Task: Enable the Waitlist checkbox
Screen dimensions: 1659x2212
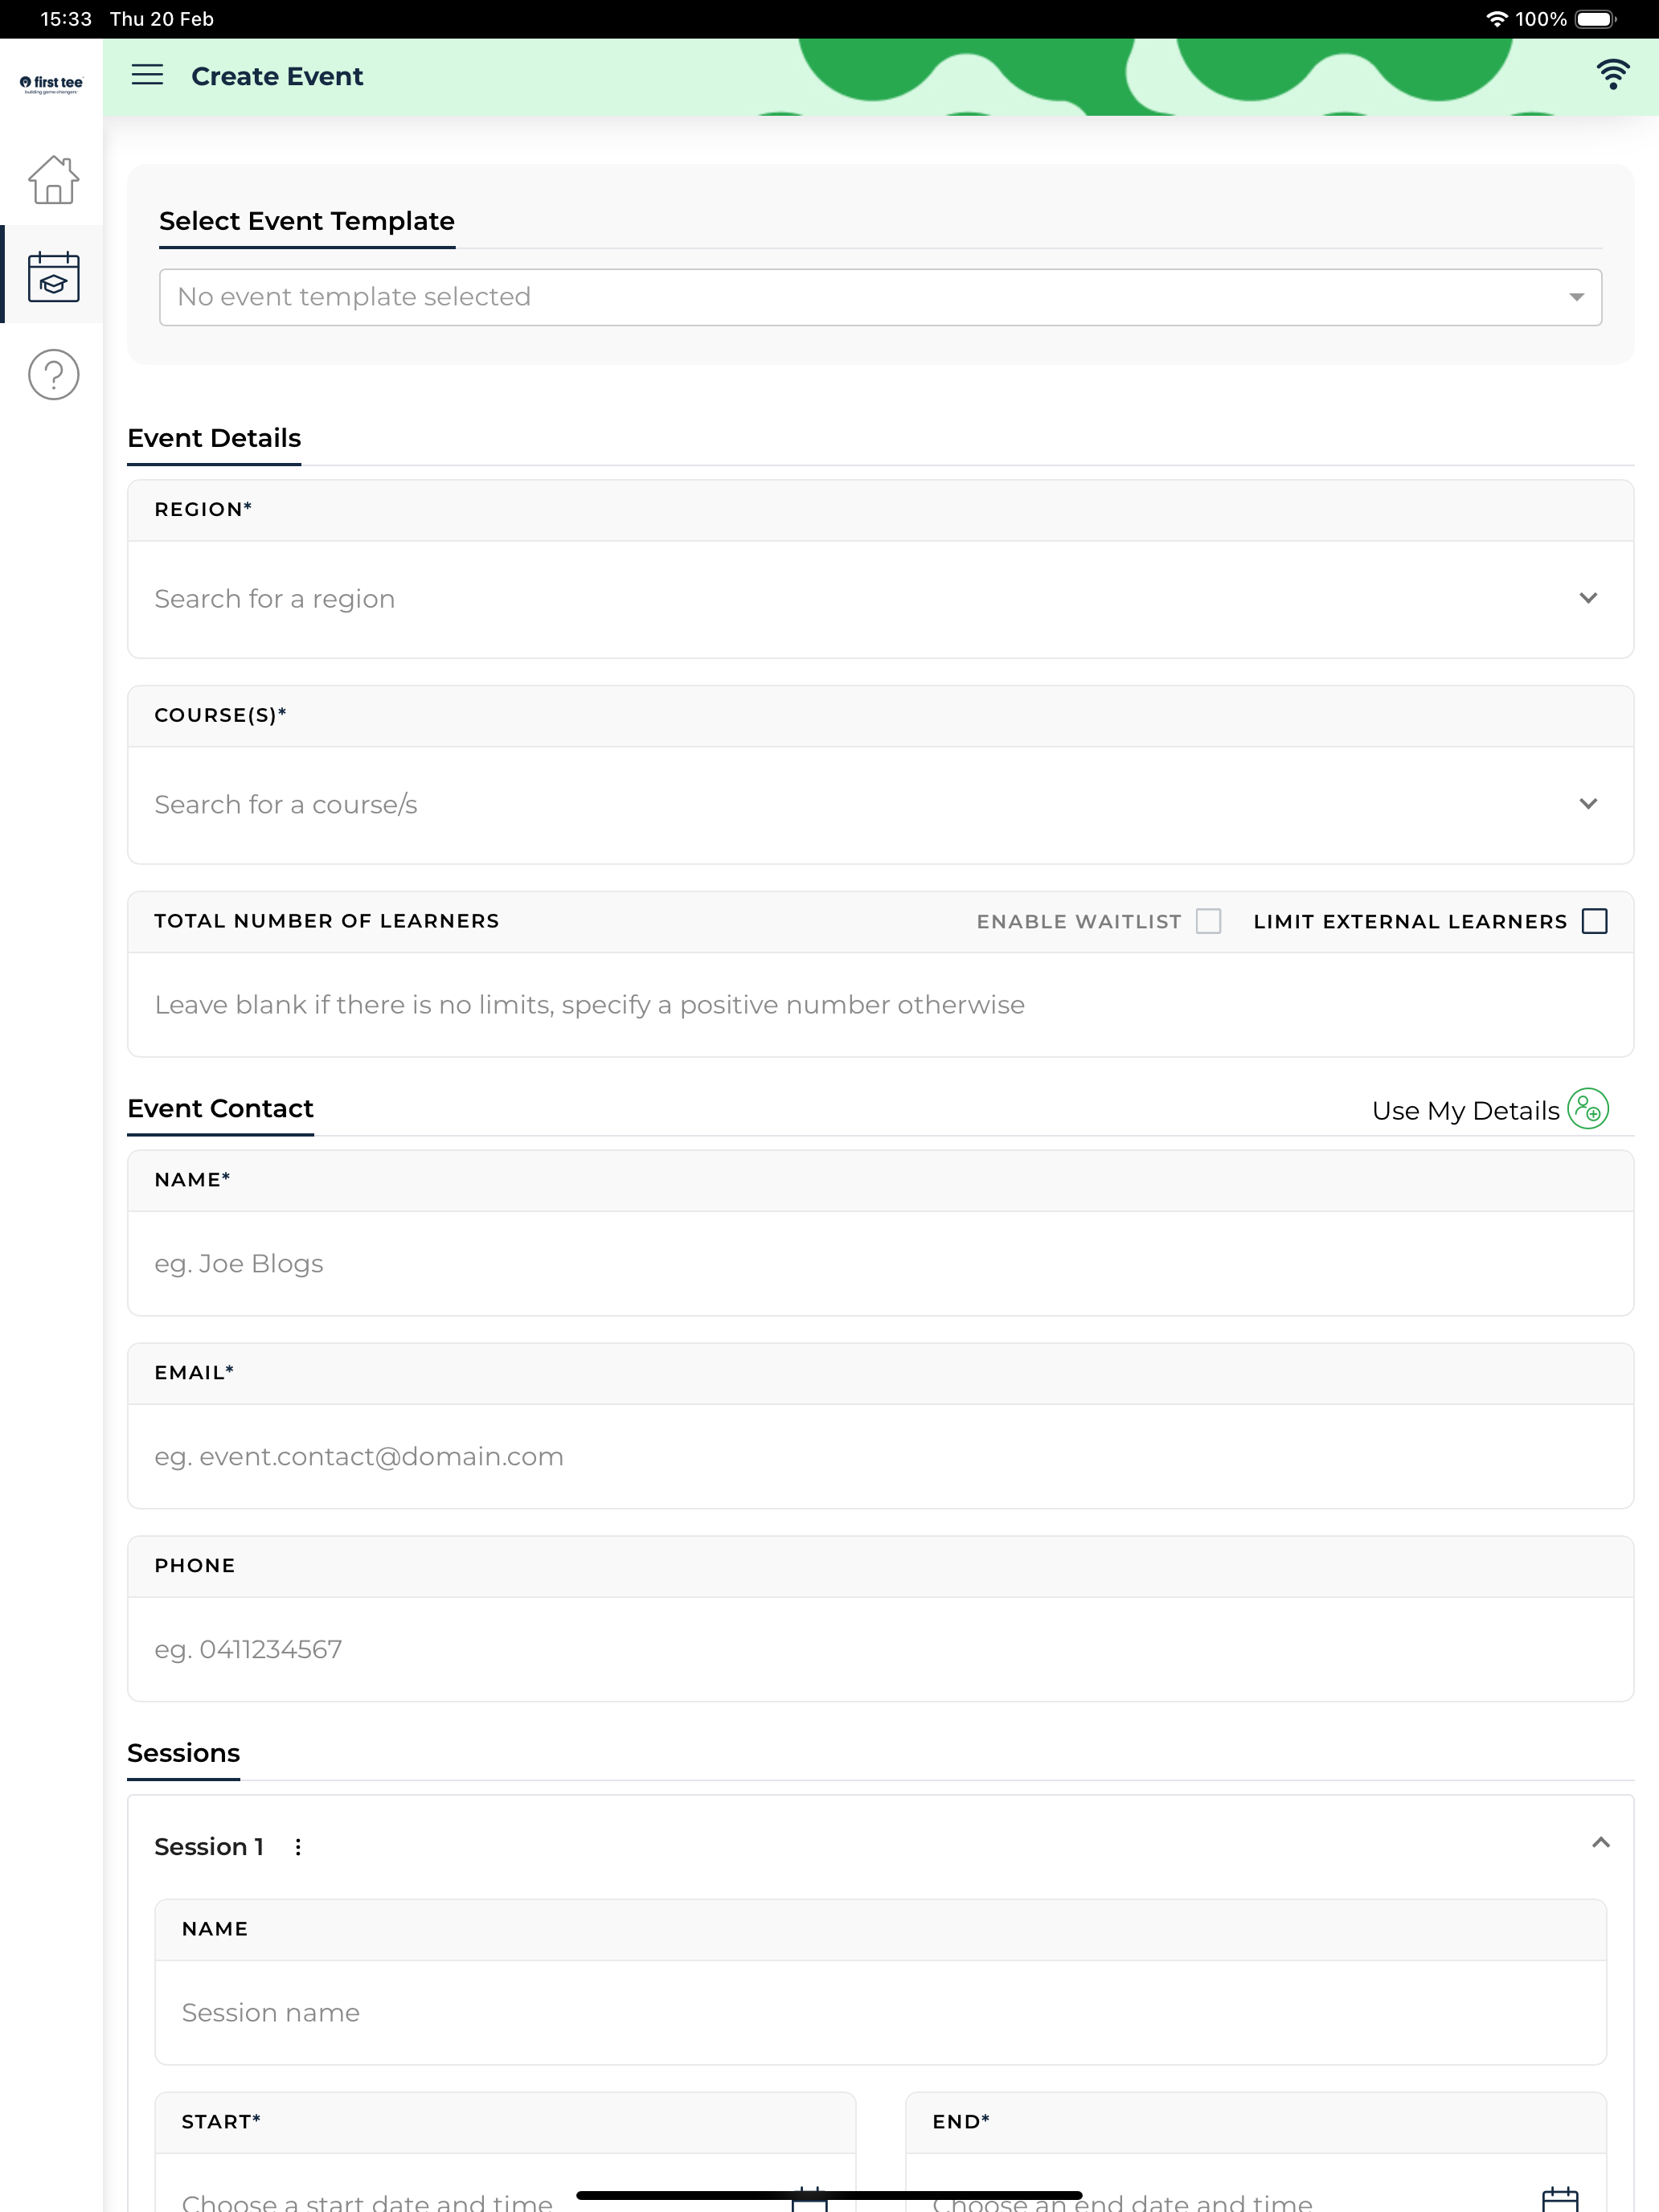Action: [1208, 921]
